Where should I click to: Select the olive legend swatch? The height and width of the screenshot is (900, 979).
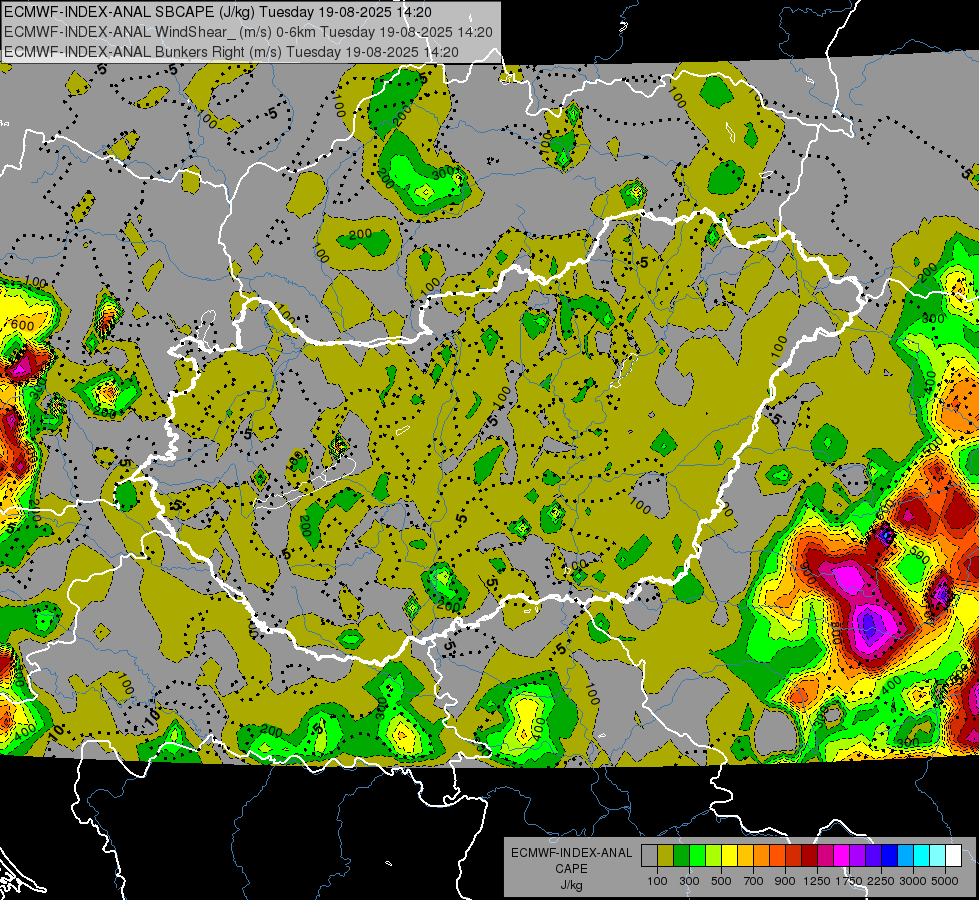coord(666,856)
